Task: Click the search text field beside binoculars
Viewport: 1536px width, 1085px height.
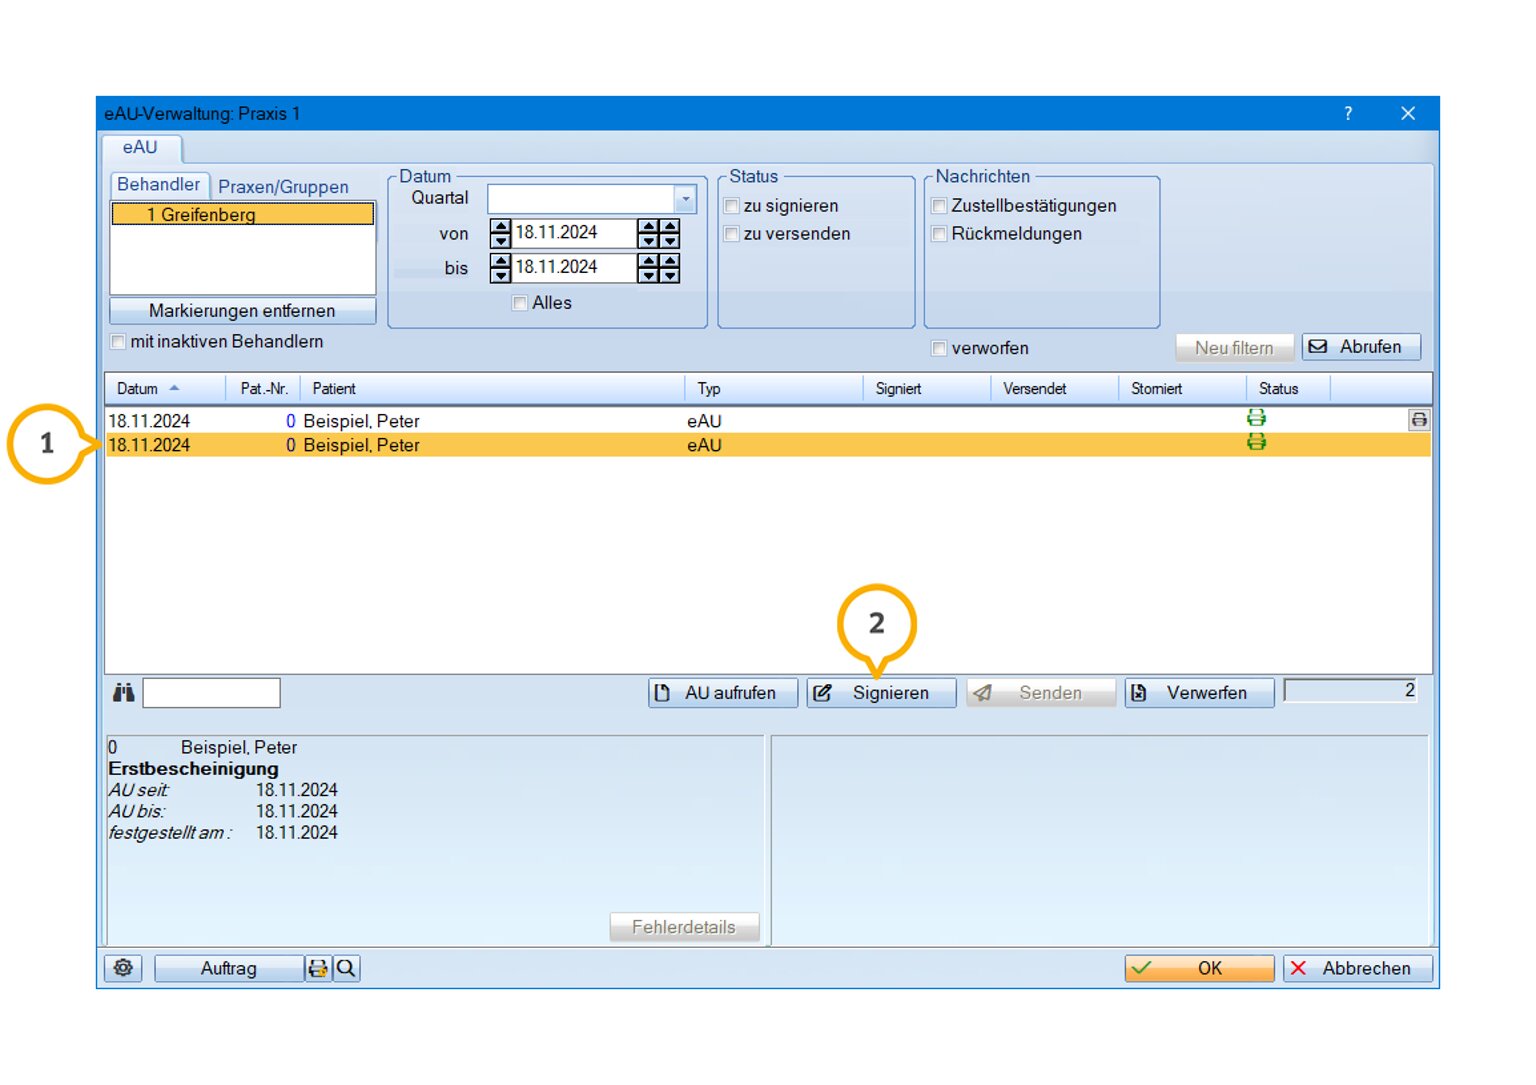Action: point(211,693)
